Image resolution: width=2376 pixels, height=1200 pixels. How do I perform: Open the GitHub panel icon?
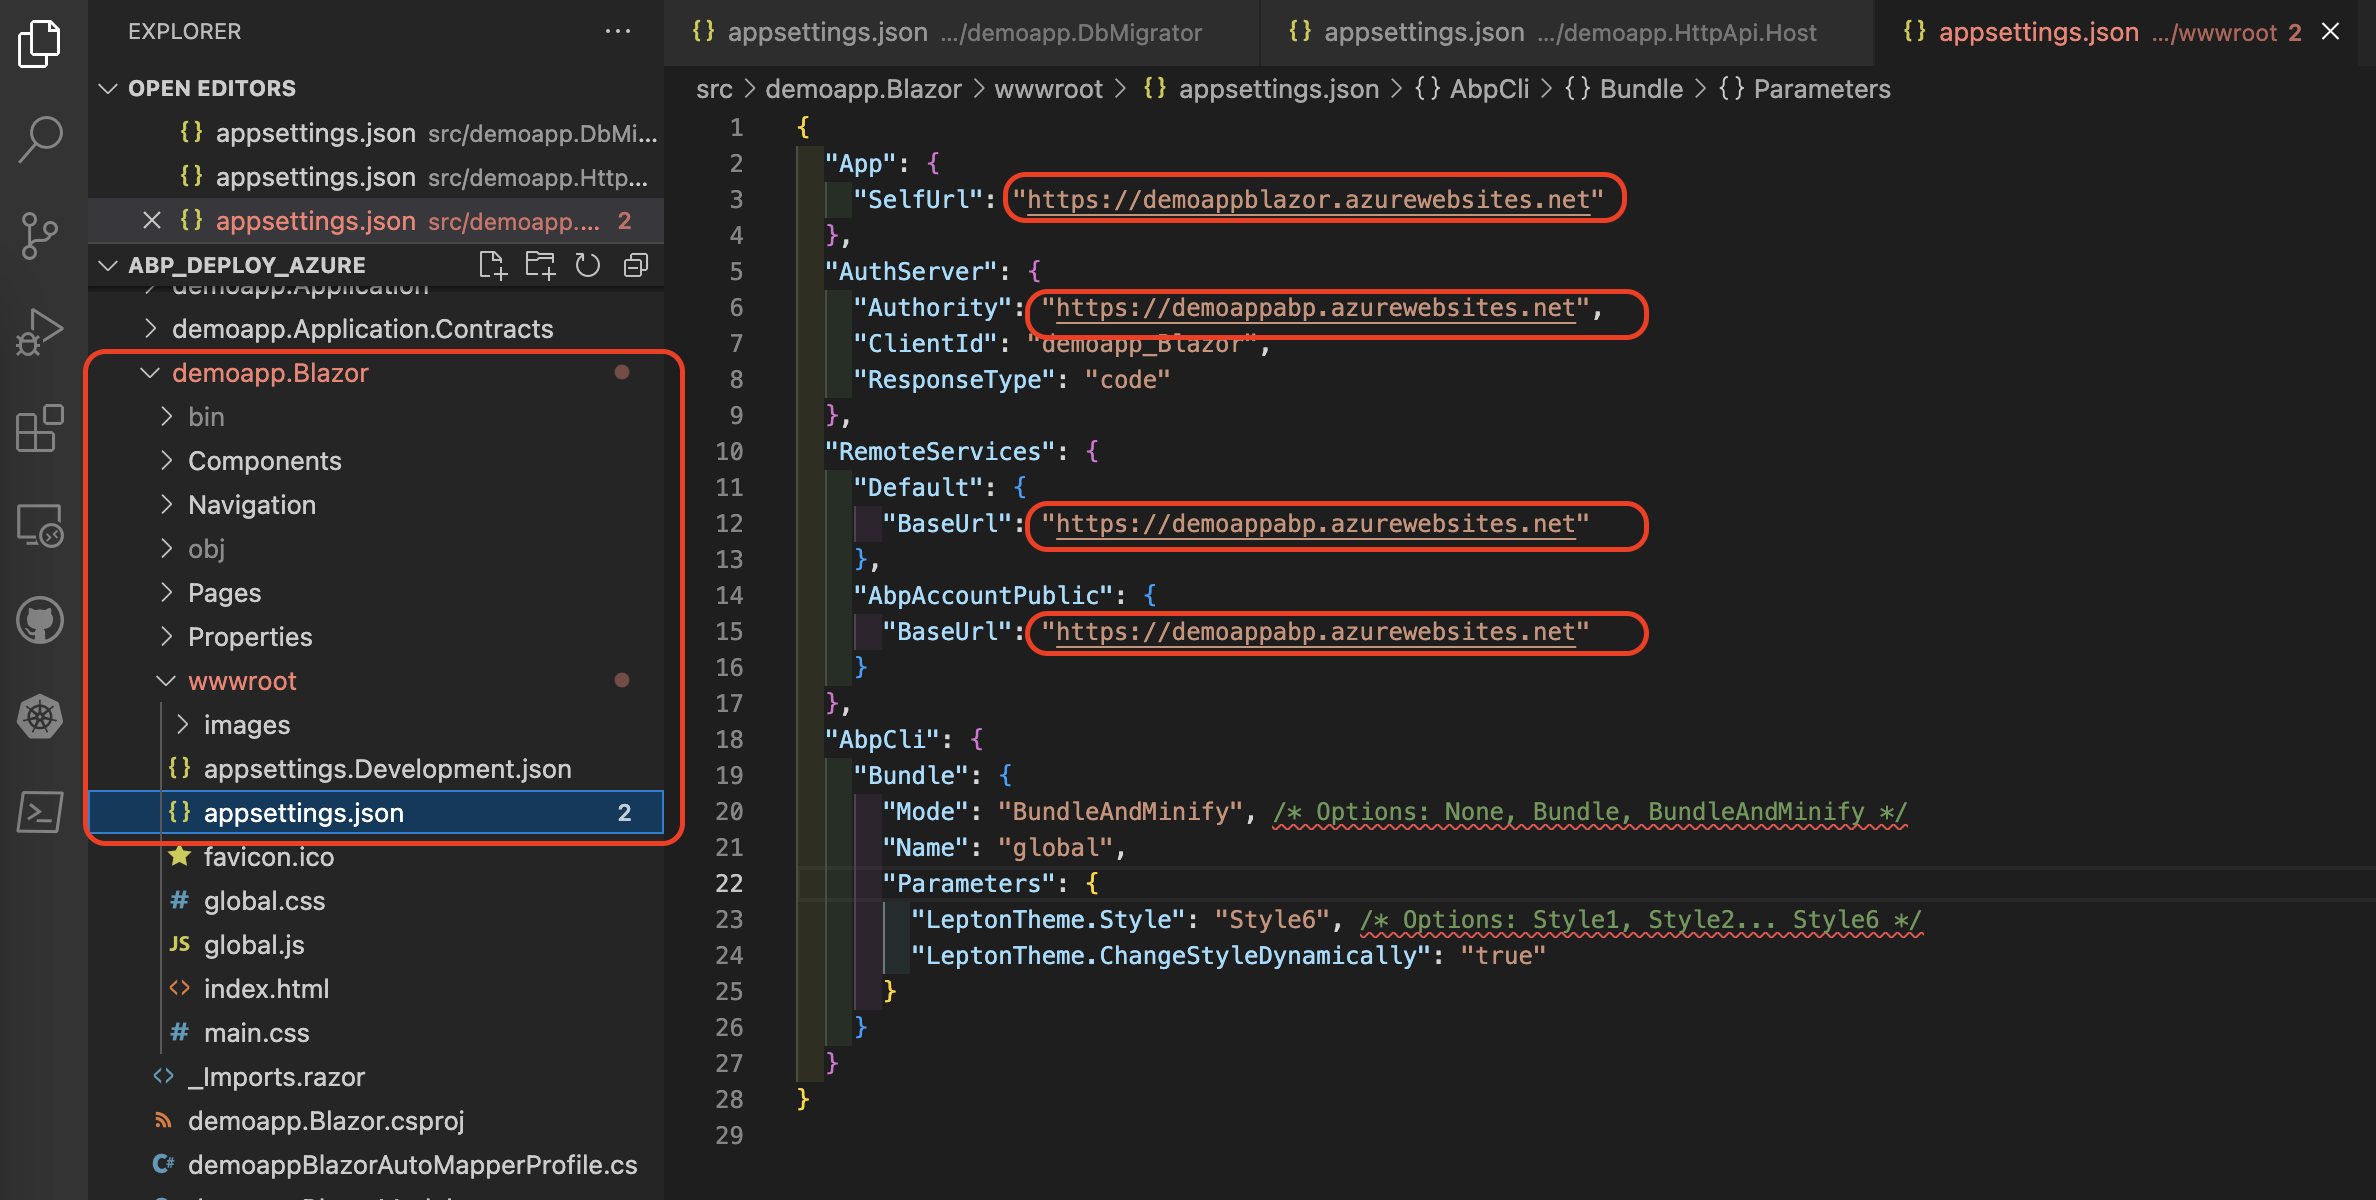click(x=40, y=621)
